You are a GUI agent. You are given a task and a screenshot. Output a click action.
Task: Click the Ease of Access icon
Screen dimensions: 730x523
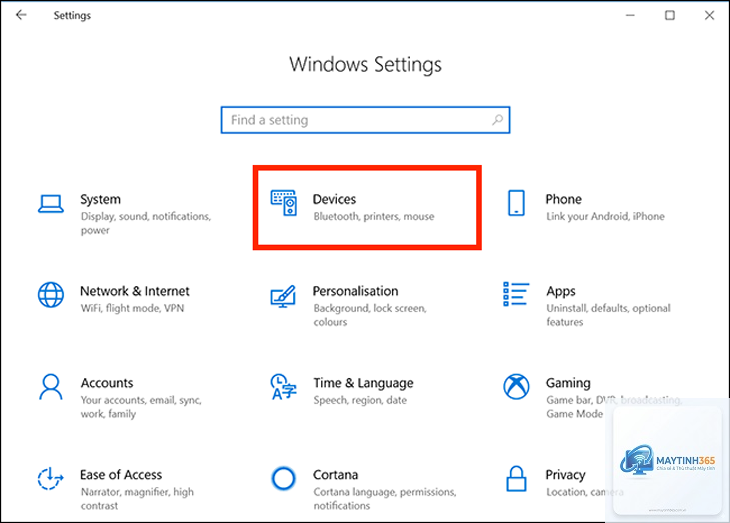coord(50,479)
